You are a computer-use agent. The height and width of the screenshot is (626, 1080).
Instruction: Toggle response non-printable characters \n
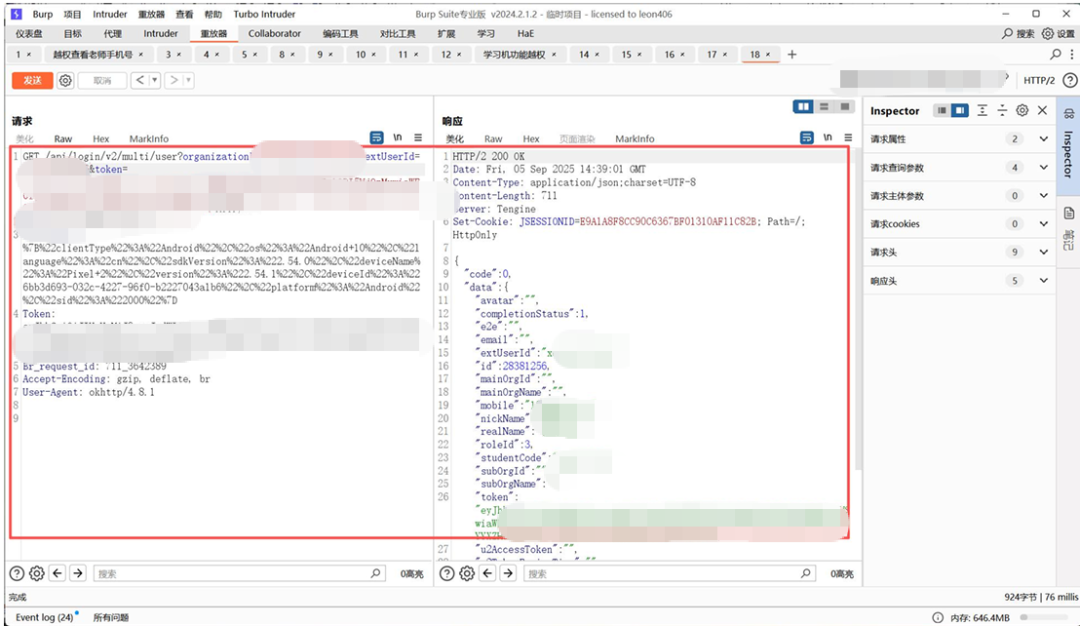click(828, 138)
